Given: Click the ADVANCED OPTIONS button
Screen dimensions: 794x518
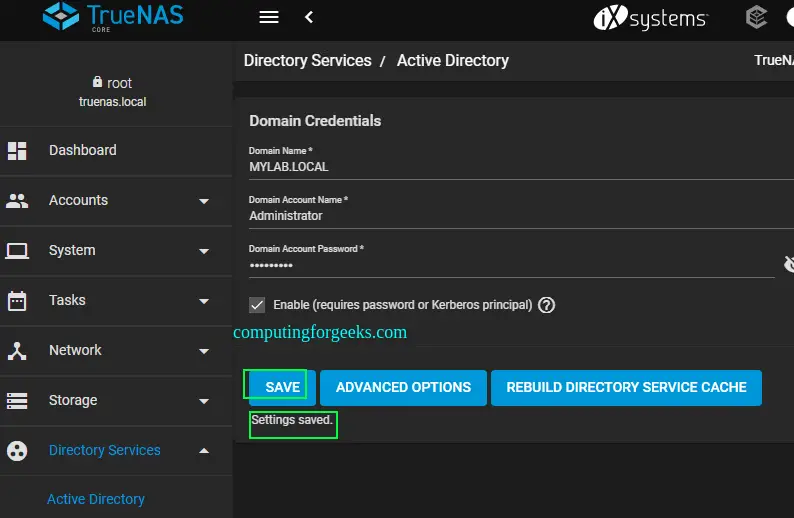Looking at the screenshot, I should click(403, 387).
